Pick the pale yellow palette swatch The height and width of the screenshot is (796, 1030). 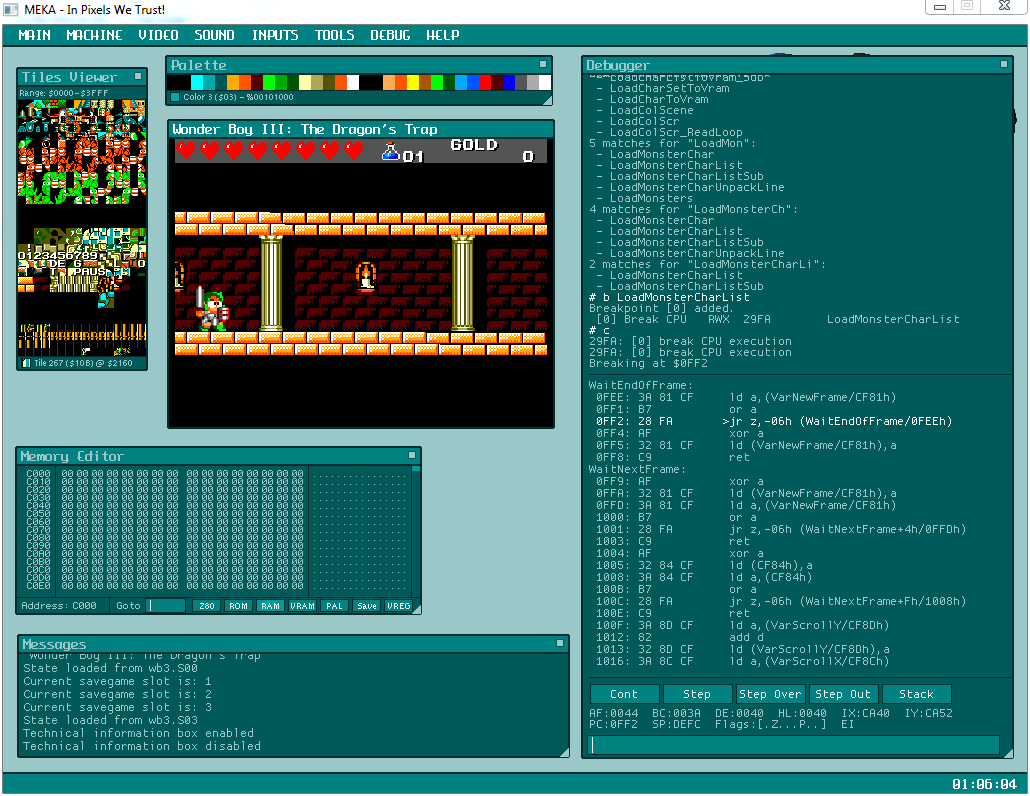(x=305, y=82)
